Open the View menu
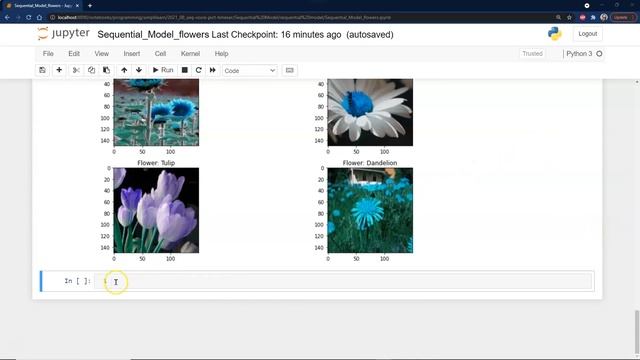This screenshot has height=360, width=640. point(102,53)
